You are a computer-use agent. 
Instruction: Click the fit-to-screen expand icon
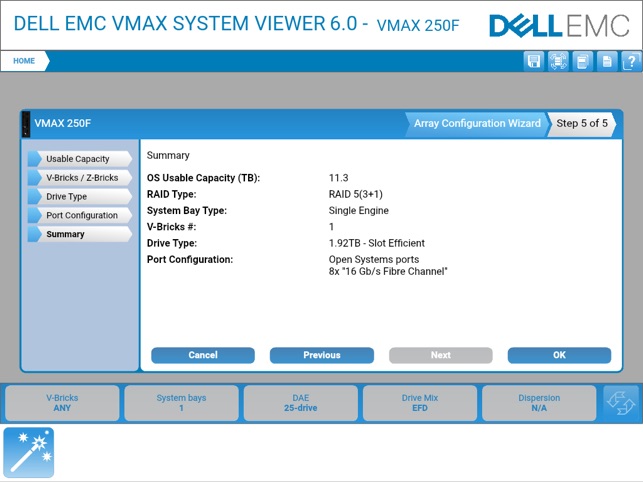click(x=558, y=62)
